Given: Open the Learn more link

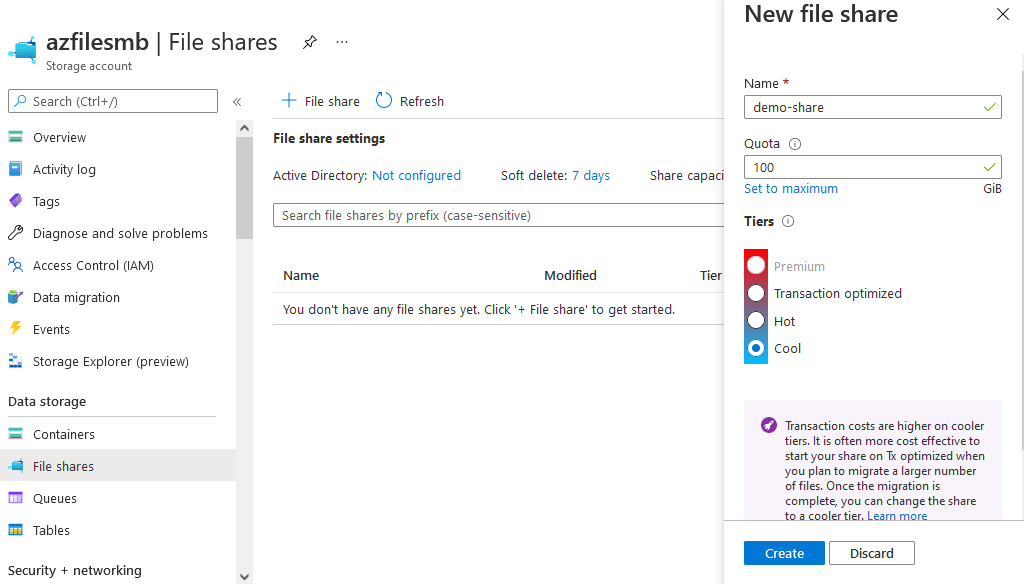Looking at the screenshot, I should [x=897, y=516].
